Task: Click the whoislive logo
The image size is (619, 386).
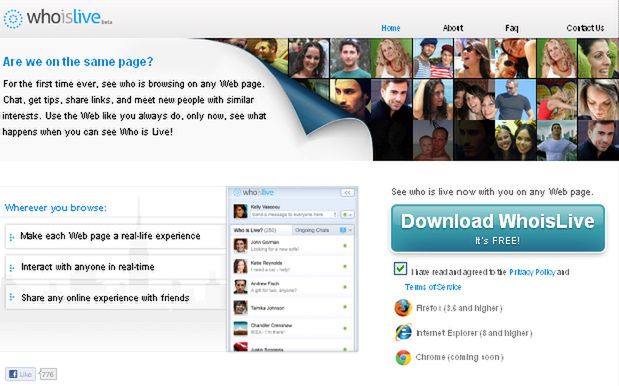Action: coord(58,18)
